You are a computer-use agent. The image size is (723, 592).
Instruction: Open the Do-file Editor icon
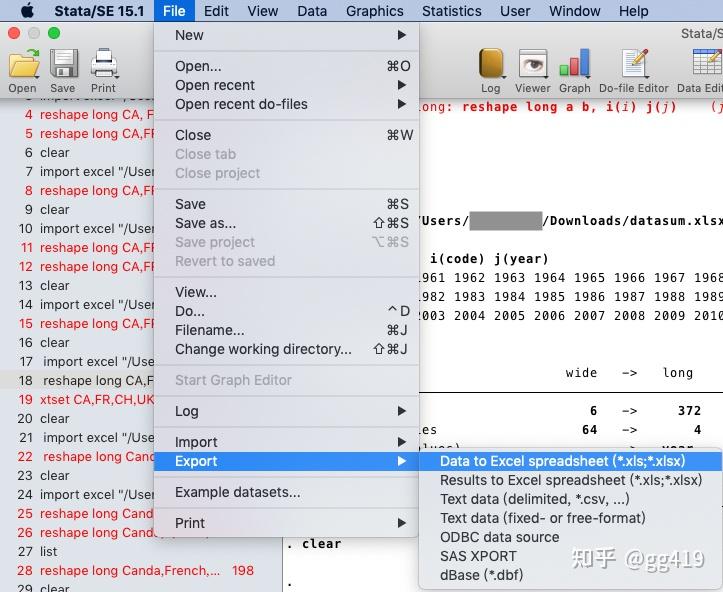pos(634,63)
